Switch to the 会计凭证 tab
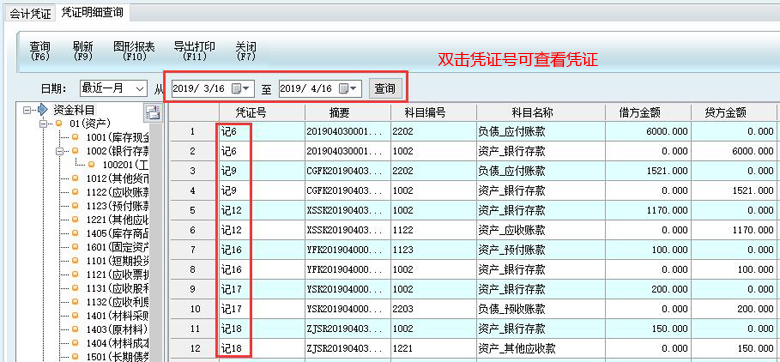Image resolution: width=780 pixels, height=362 pixels. pos(30,13)
